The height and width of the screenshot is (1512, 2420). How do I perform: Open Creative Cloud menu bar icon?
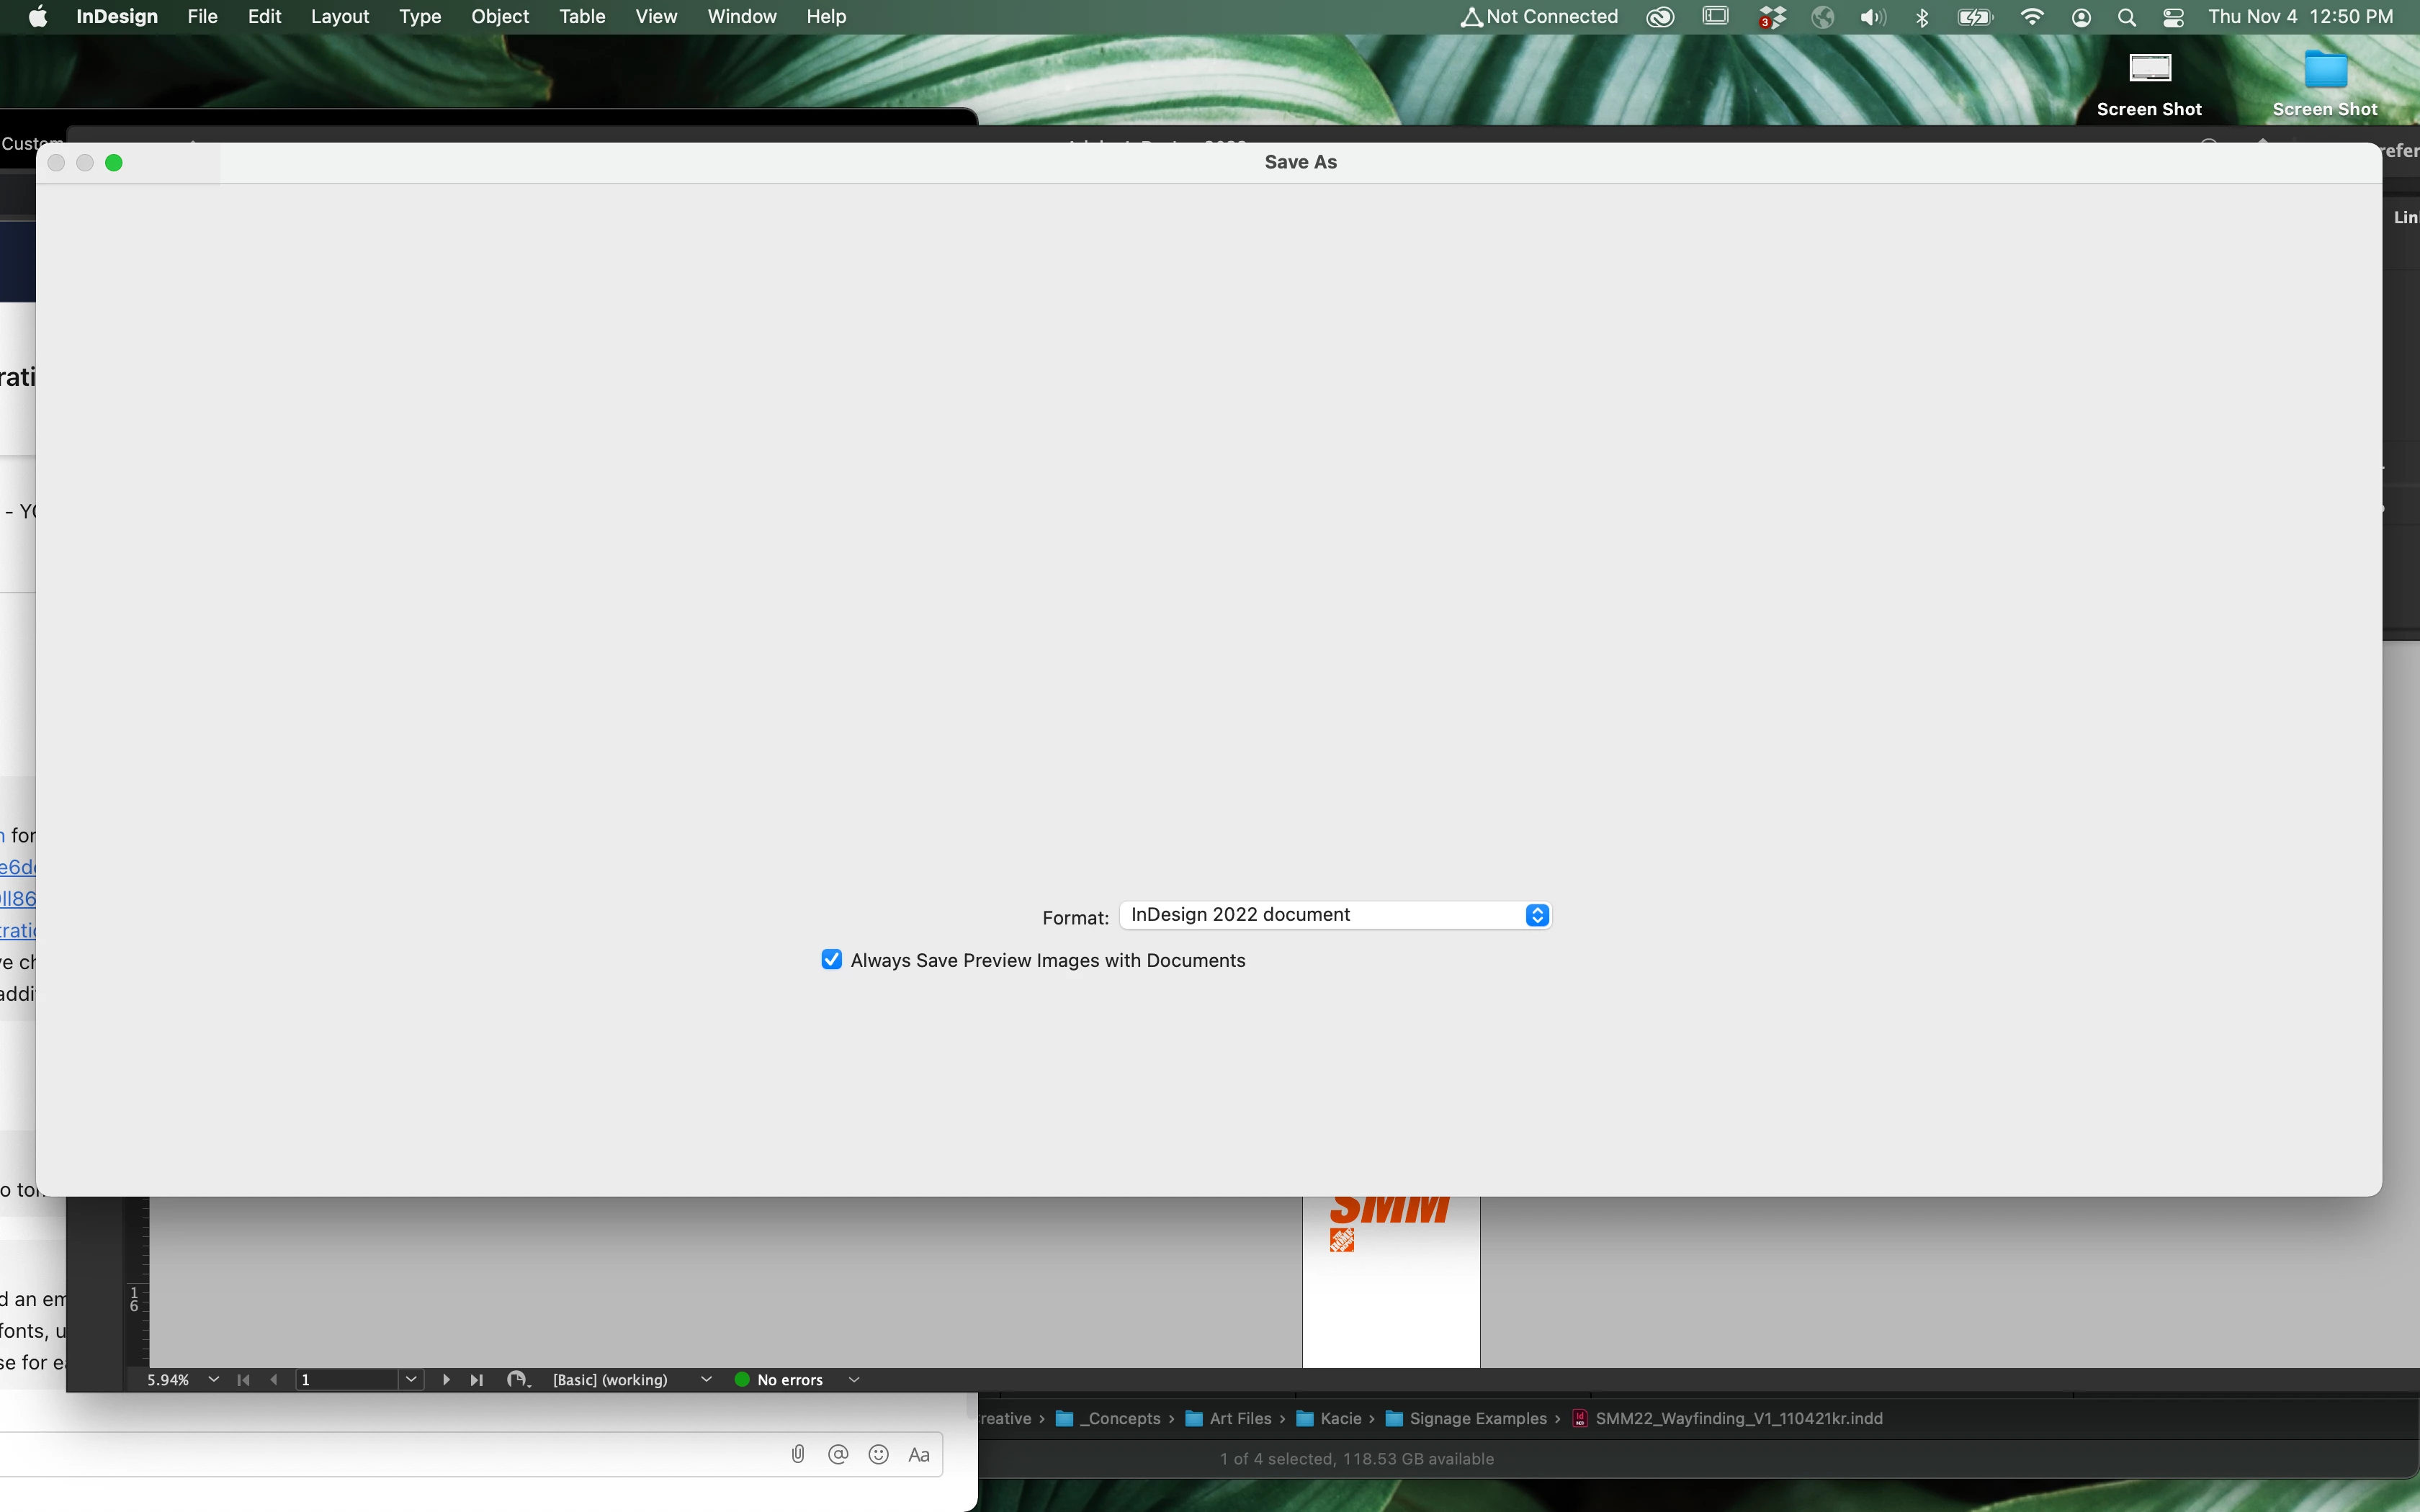click(1660, 17)
